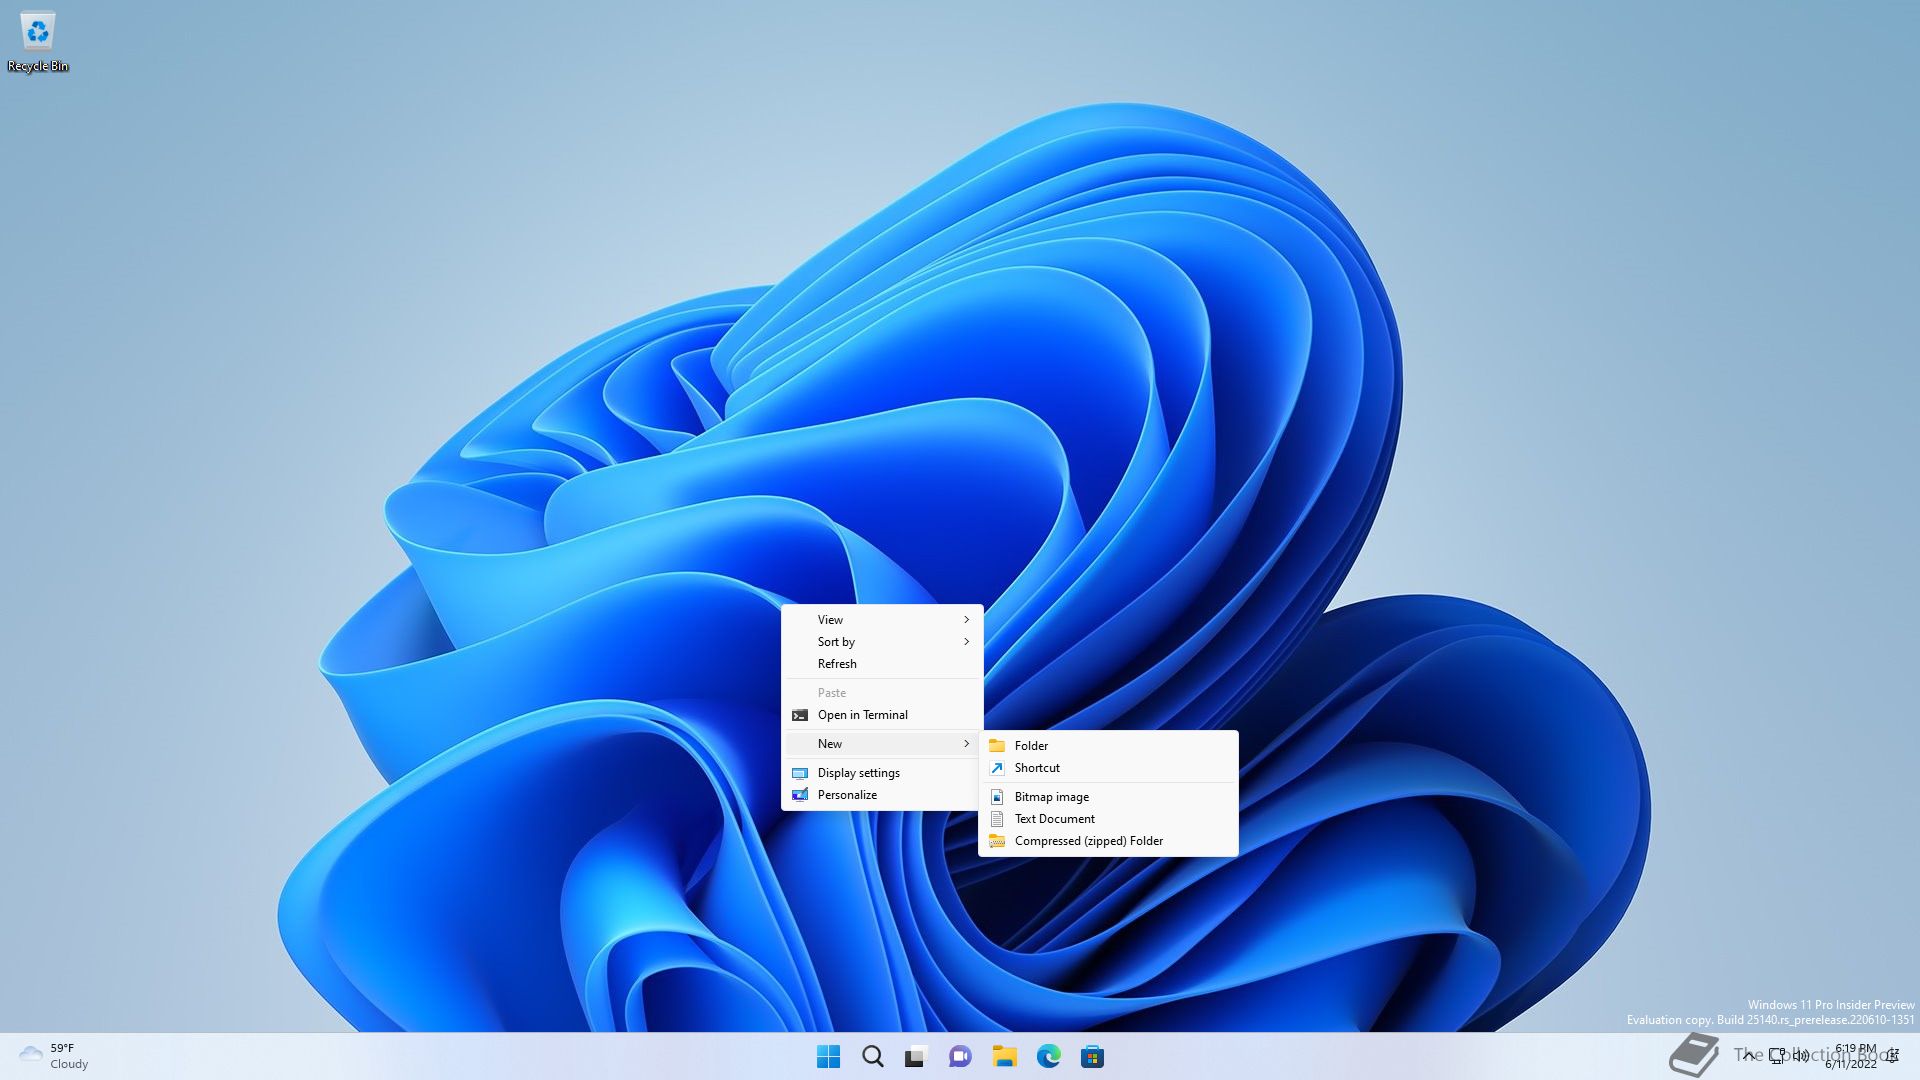Click the View submenu chevron arrow

pos(966,620)
